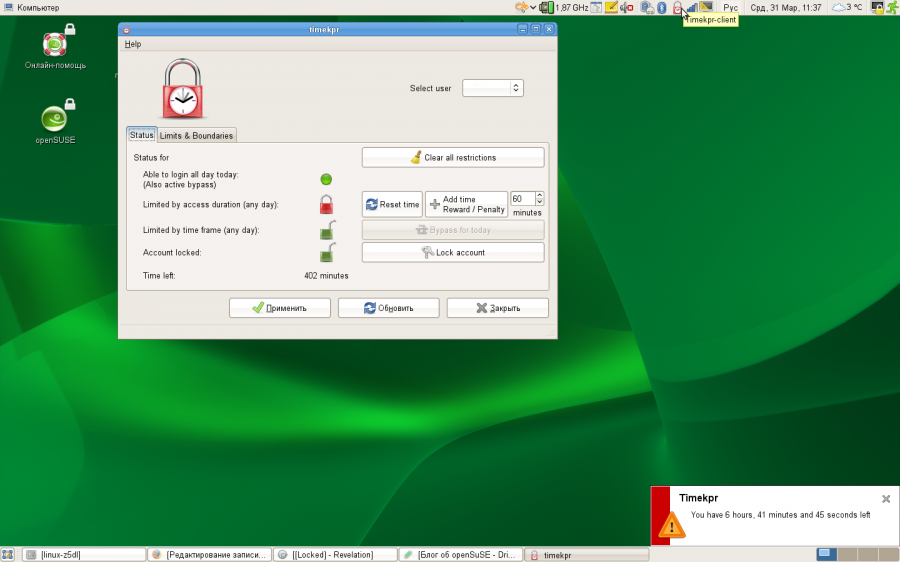
Task: Click the show desktop icon in bottom panel
Action: pyautogui.click(x=8, y=554)
